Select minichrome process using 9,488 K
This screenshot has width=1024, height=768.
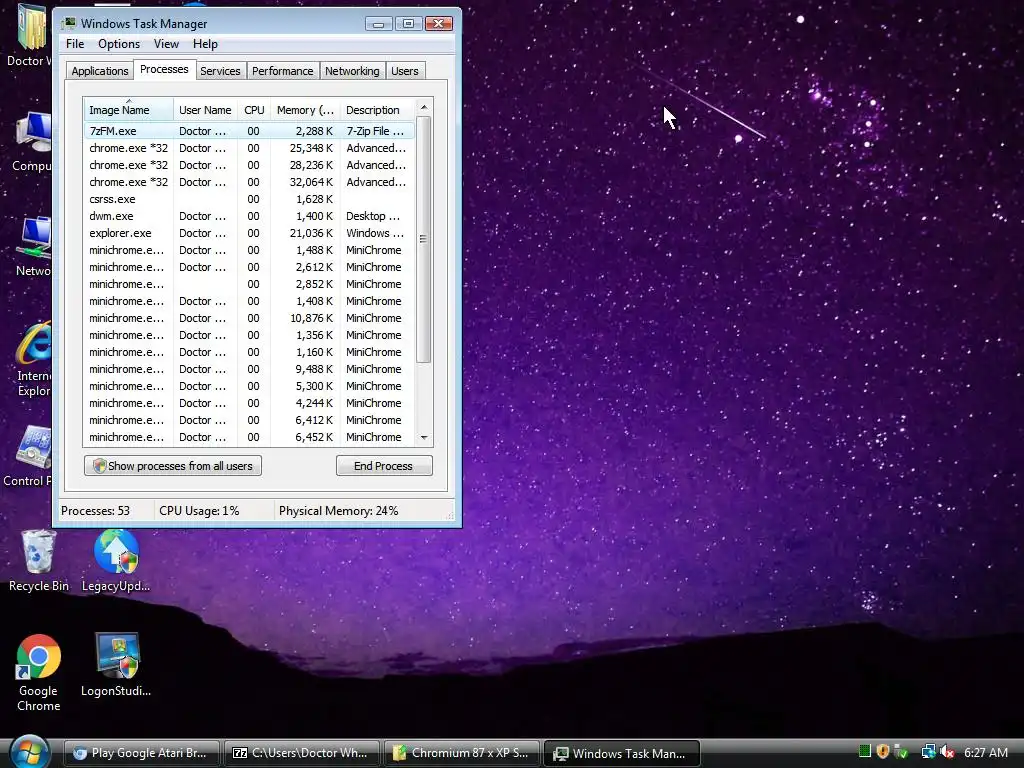click(x=249, y=368)
